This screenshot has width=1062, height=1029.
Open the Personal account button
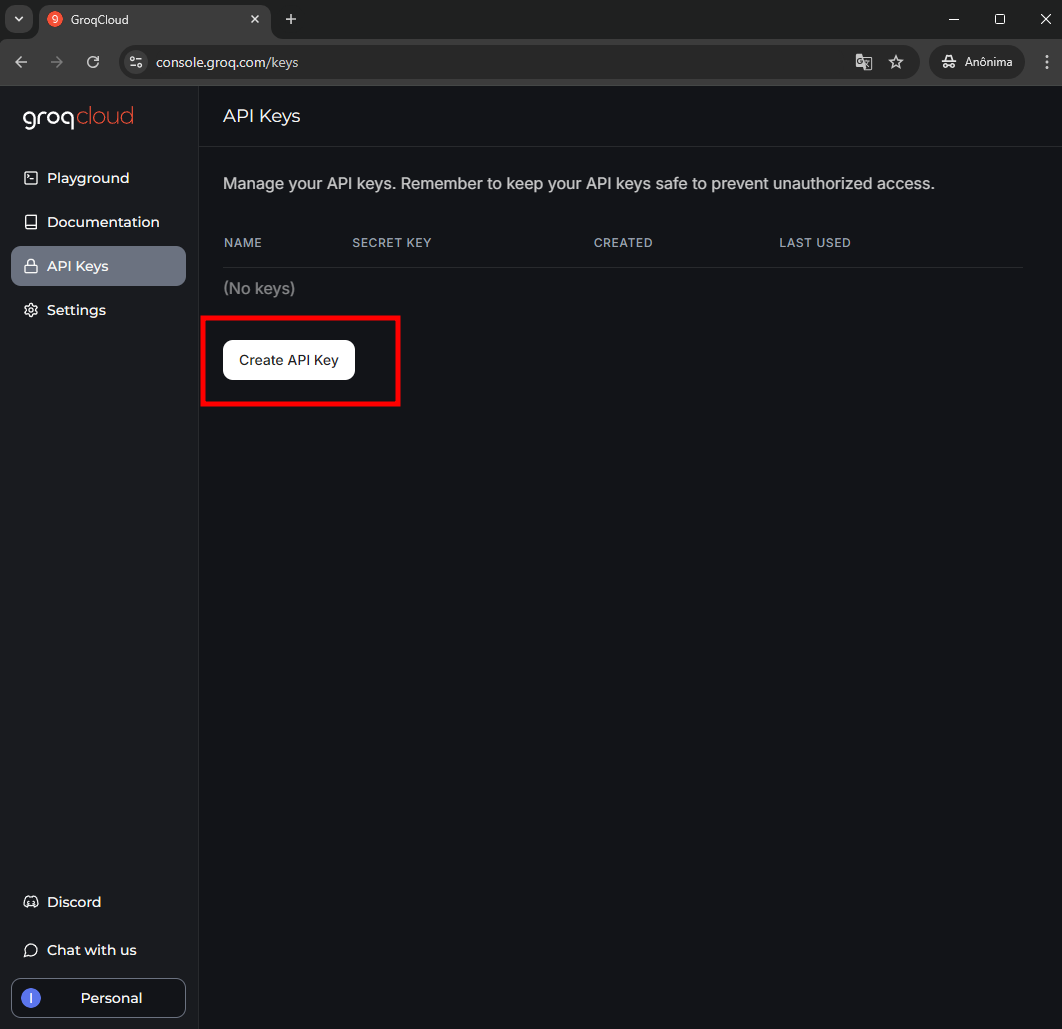tap(97, 997)
